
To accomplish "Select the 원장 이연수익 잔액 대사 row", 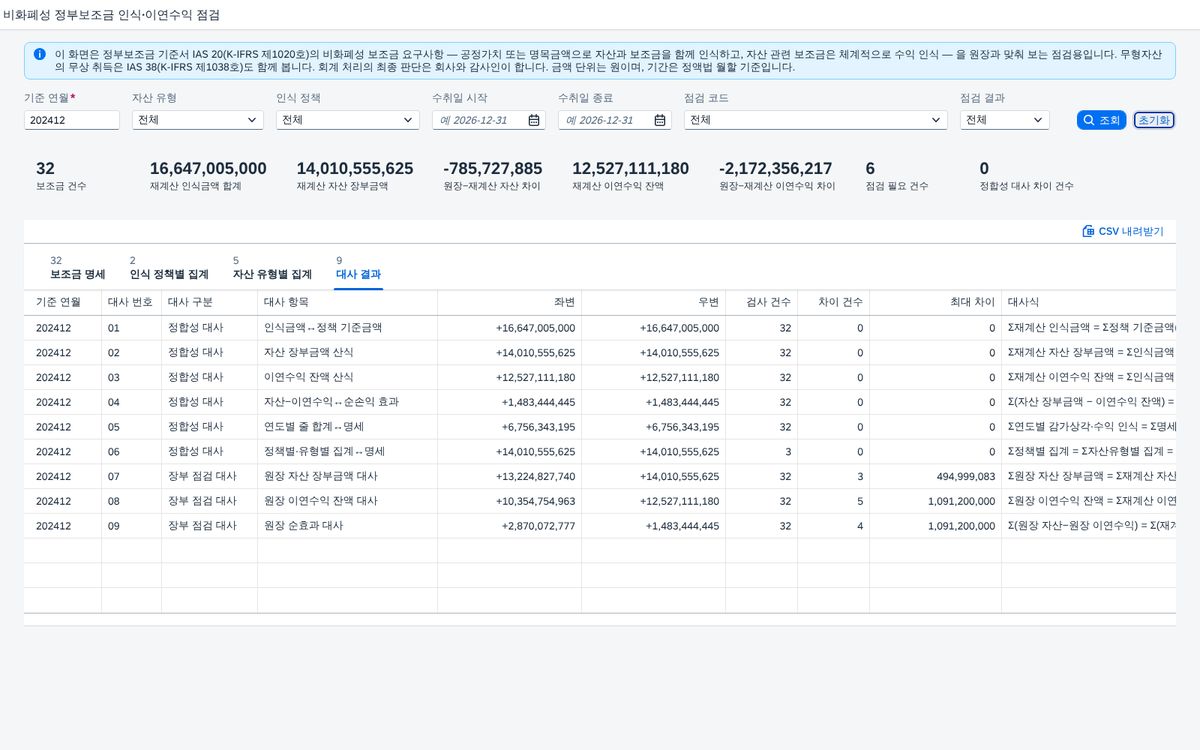I will [x=600, y=501].
